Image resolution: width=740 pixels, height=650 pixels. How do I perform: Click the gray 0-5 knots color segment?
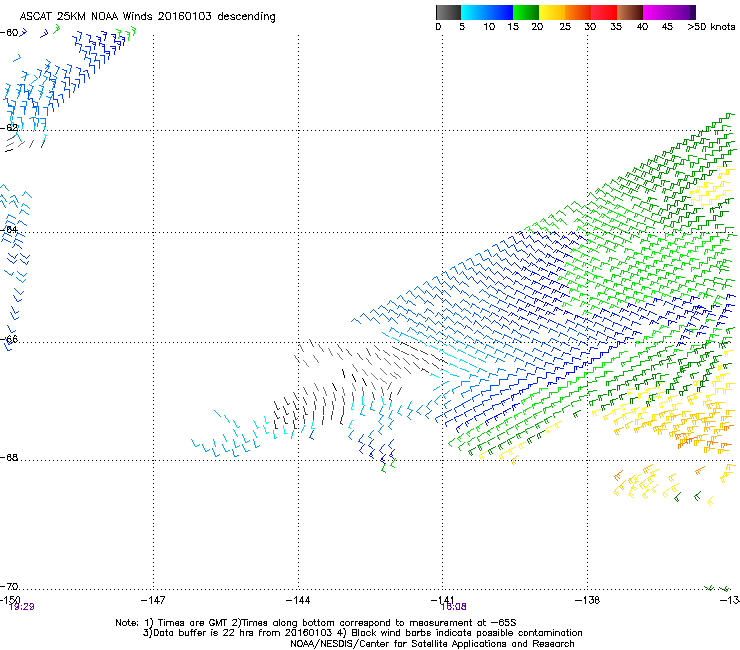(448, 12)
